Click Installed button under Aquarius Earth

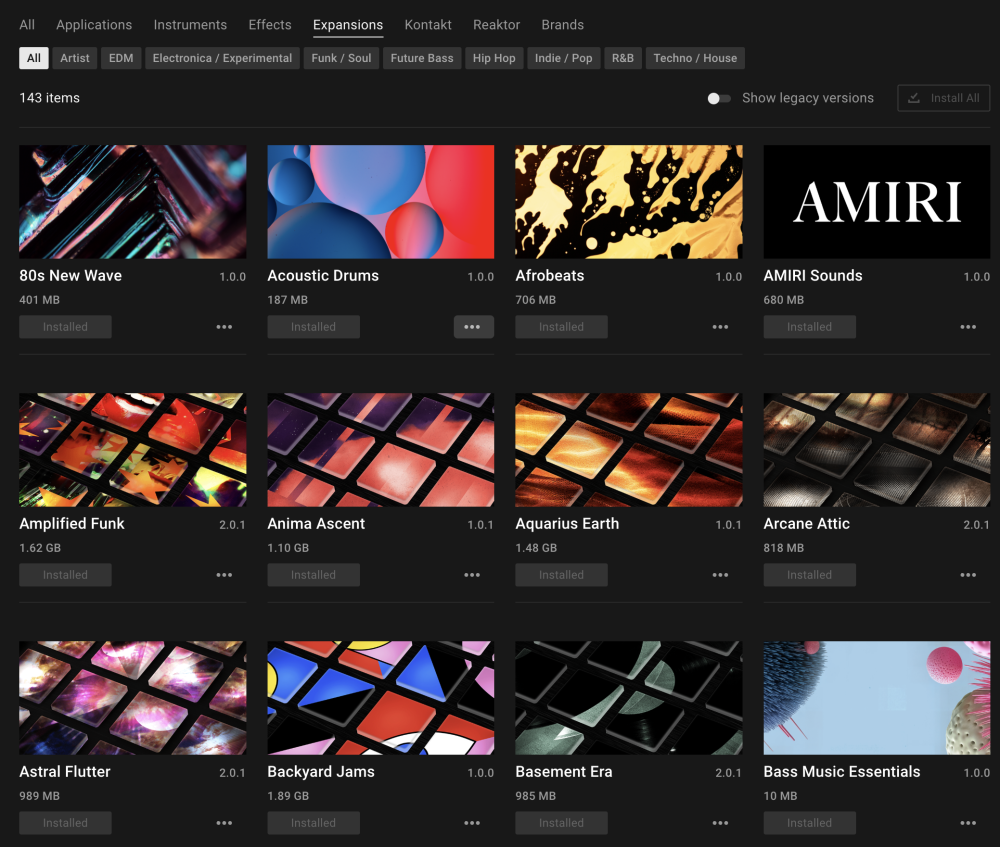(x=561, y=575)
